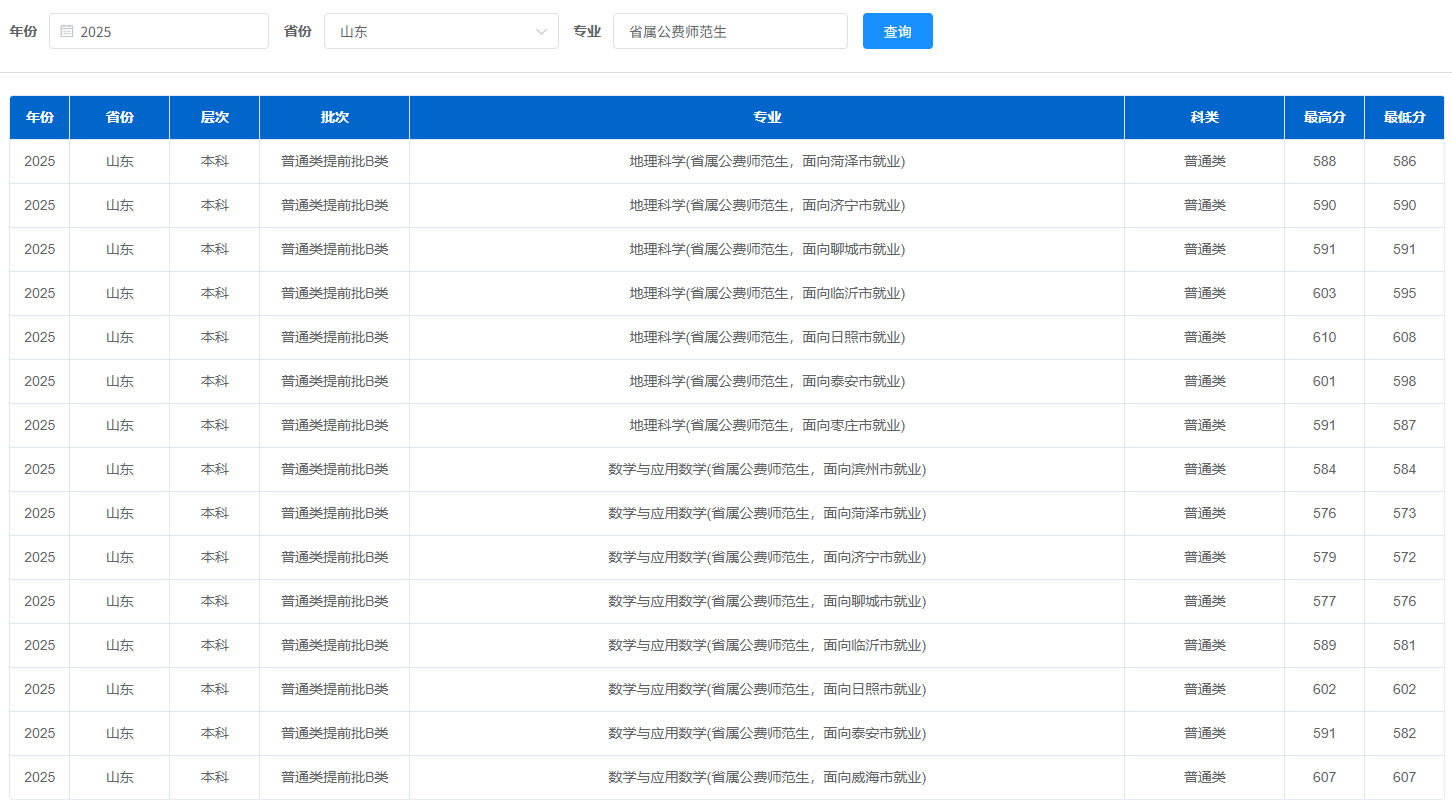Click the 最高分 column header
The height and width of the screenshot is (805, 1452).
[x=1324, y=117]
